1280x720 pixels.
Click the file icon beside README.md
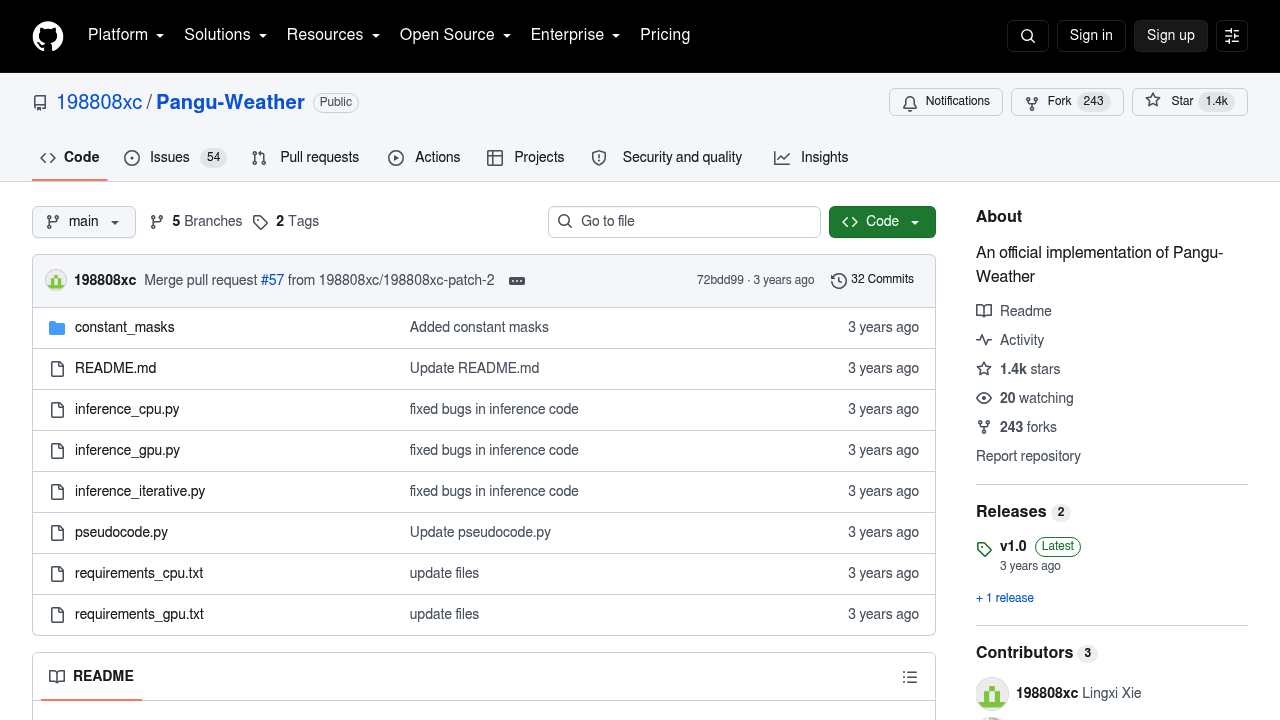click(x=57, y=369)
